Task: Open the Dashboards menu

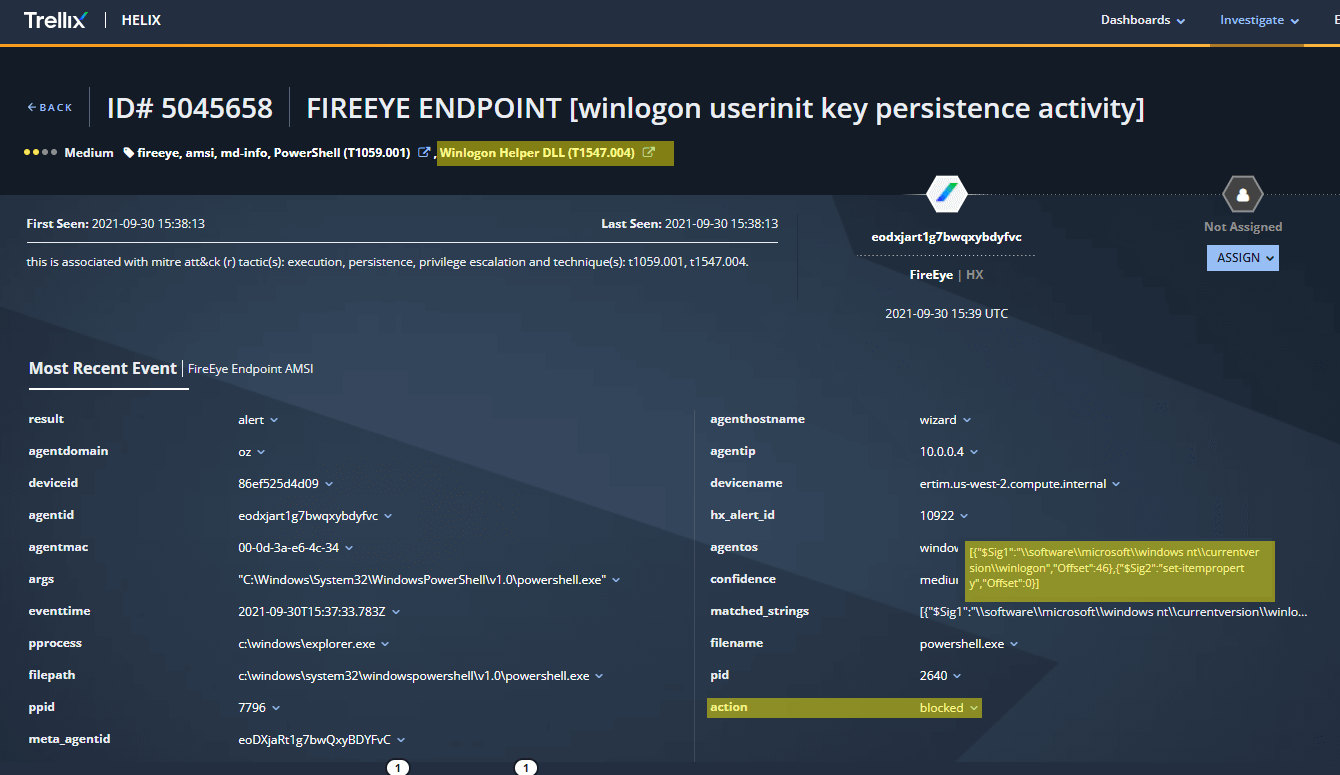Action: 1142,20
